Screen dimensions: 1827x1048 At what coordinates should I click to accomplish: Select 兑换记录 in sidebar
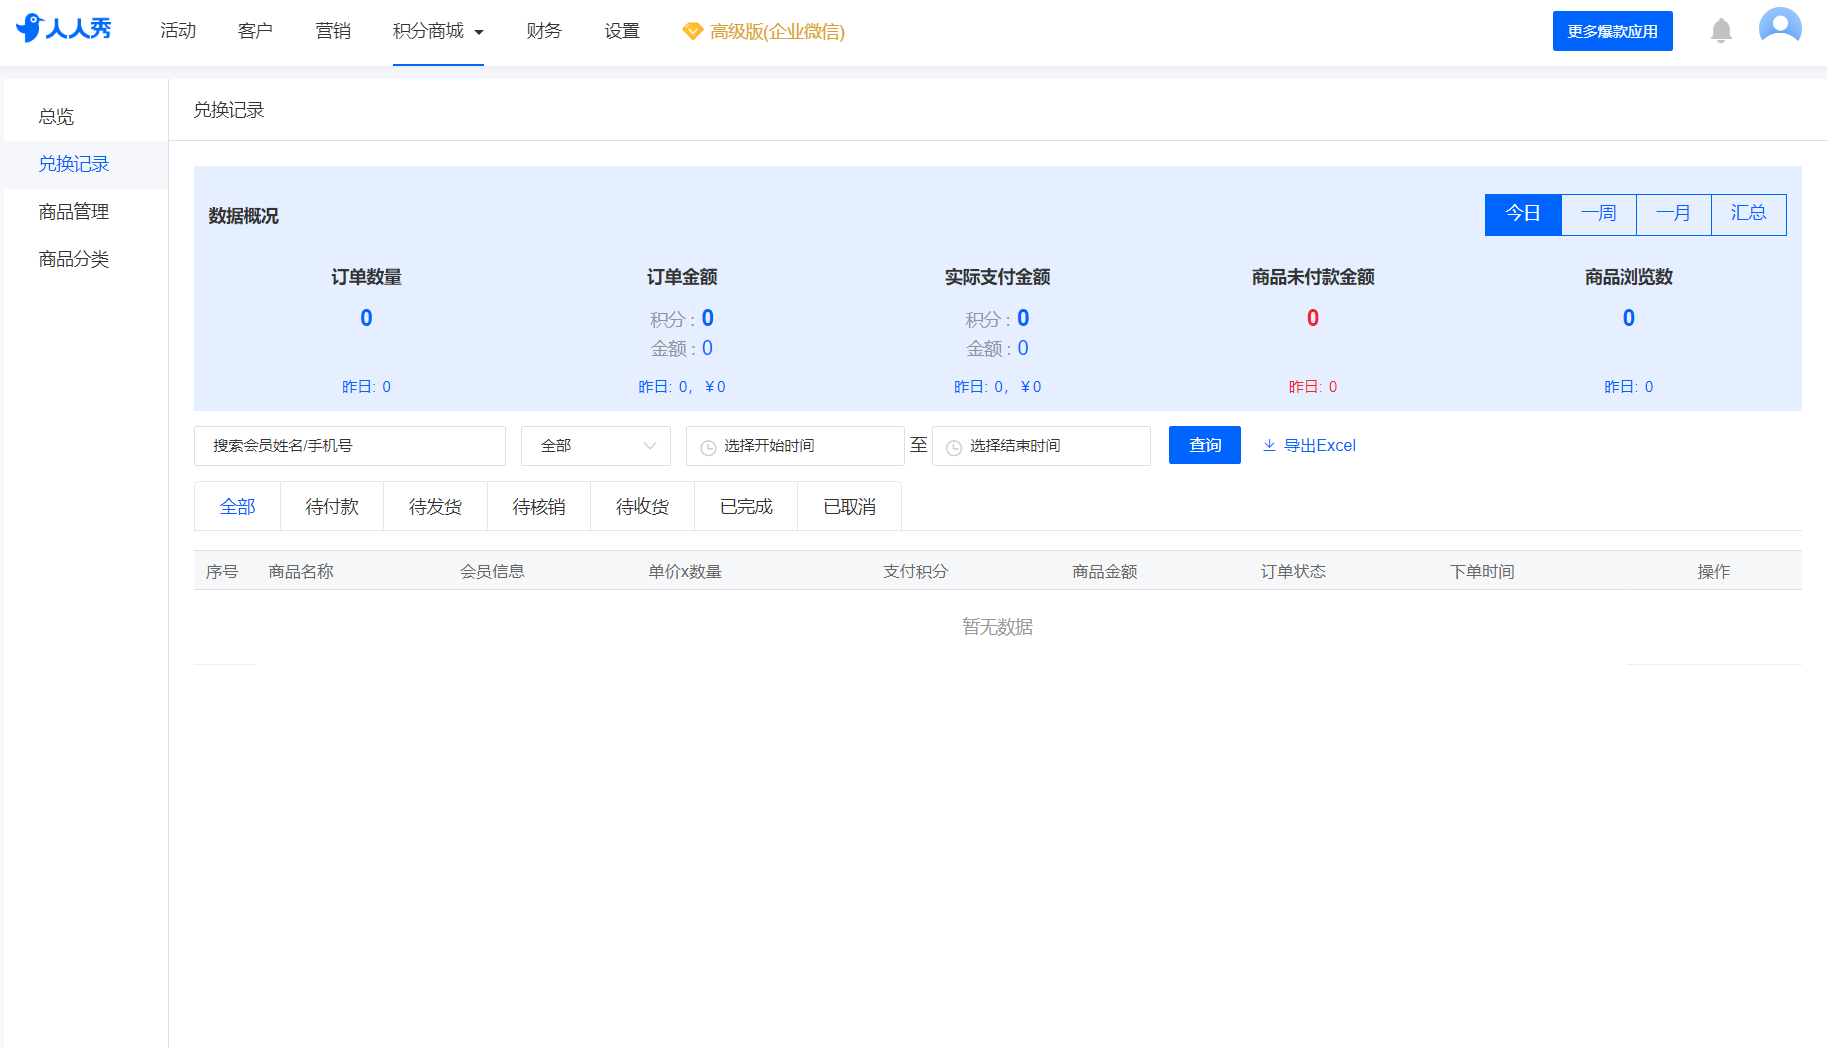click(x=86, y=164)
